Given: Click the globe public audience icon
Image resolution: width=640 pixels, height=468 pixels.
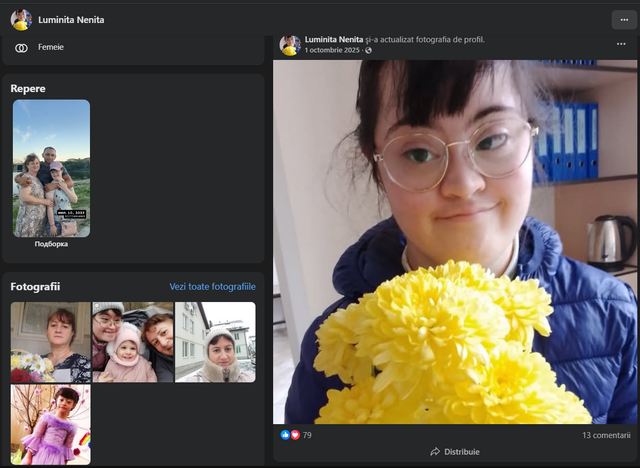Looking at the screenshot, I should pyautogui.click(x=368, y=50).
